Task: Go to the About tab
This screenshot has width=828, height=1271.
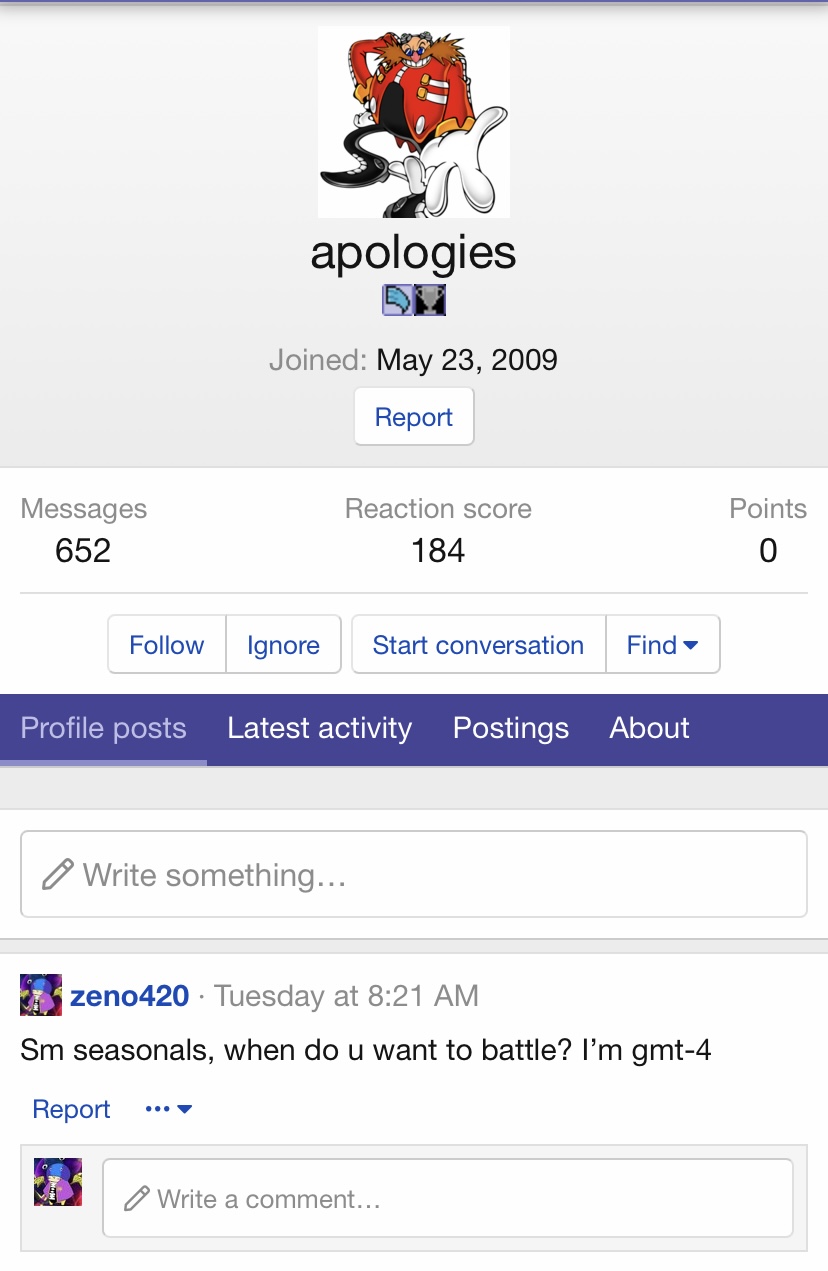Action: 649,728
